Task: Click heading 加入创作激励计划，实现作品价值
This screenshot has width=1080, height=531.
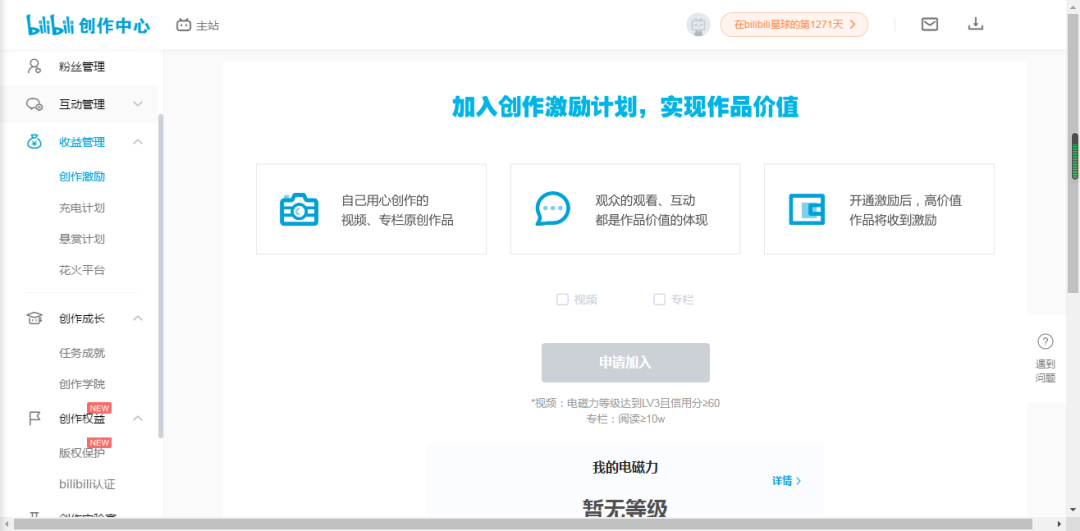Action: click(625, 107)
